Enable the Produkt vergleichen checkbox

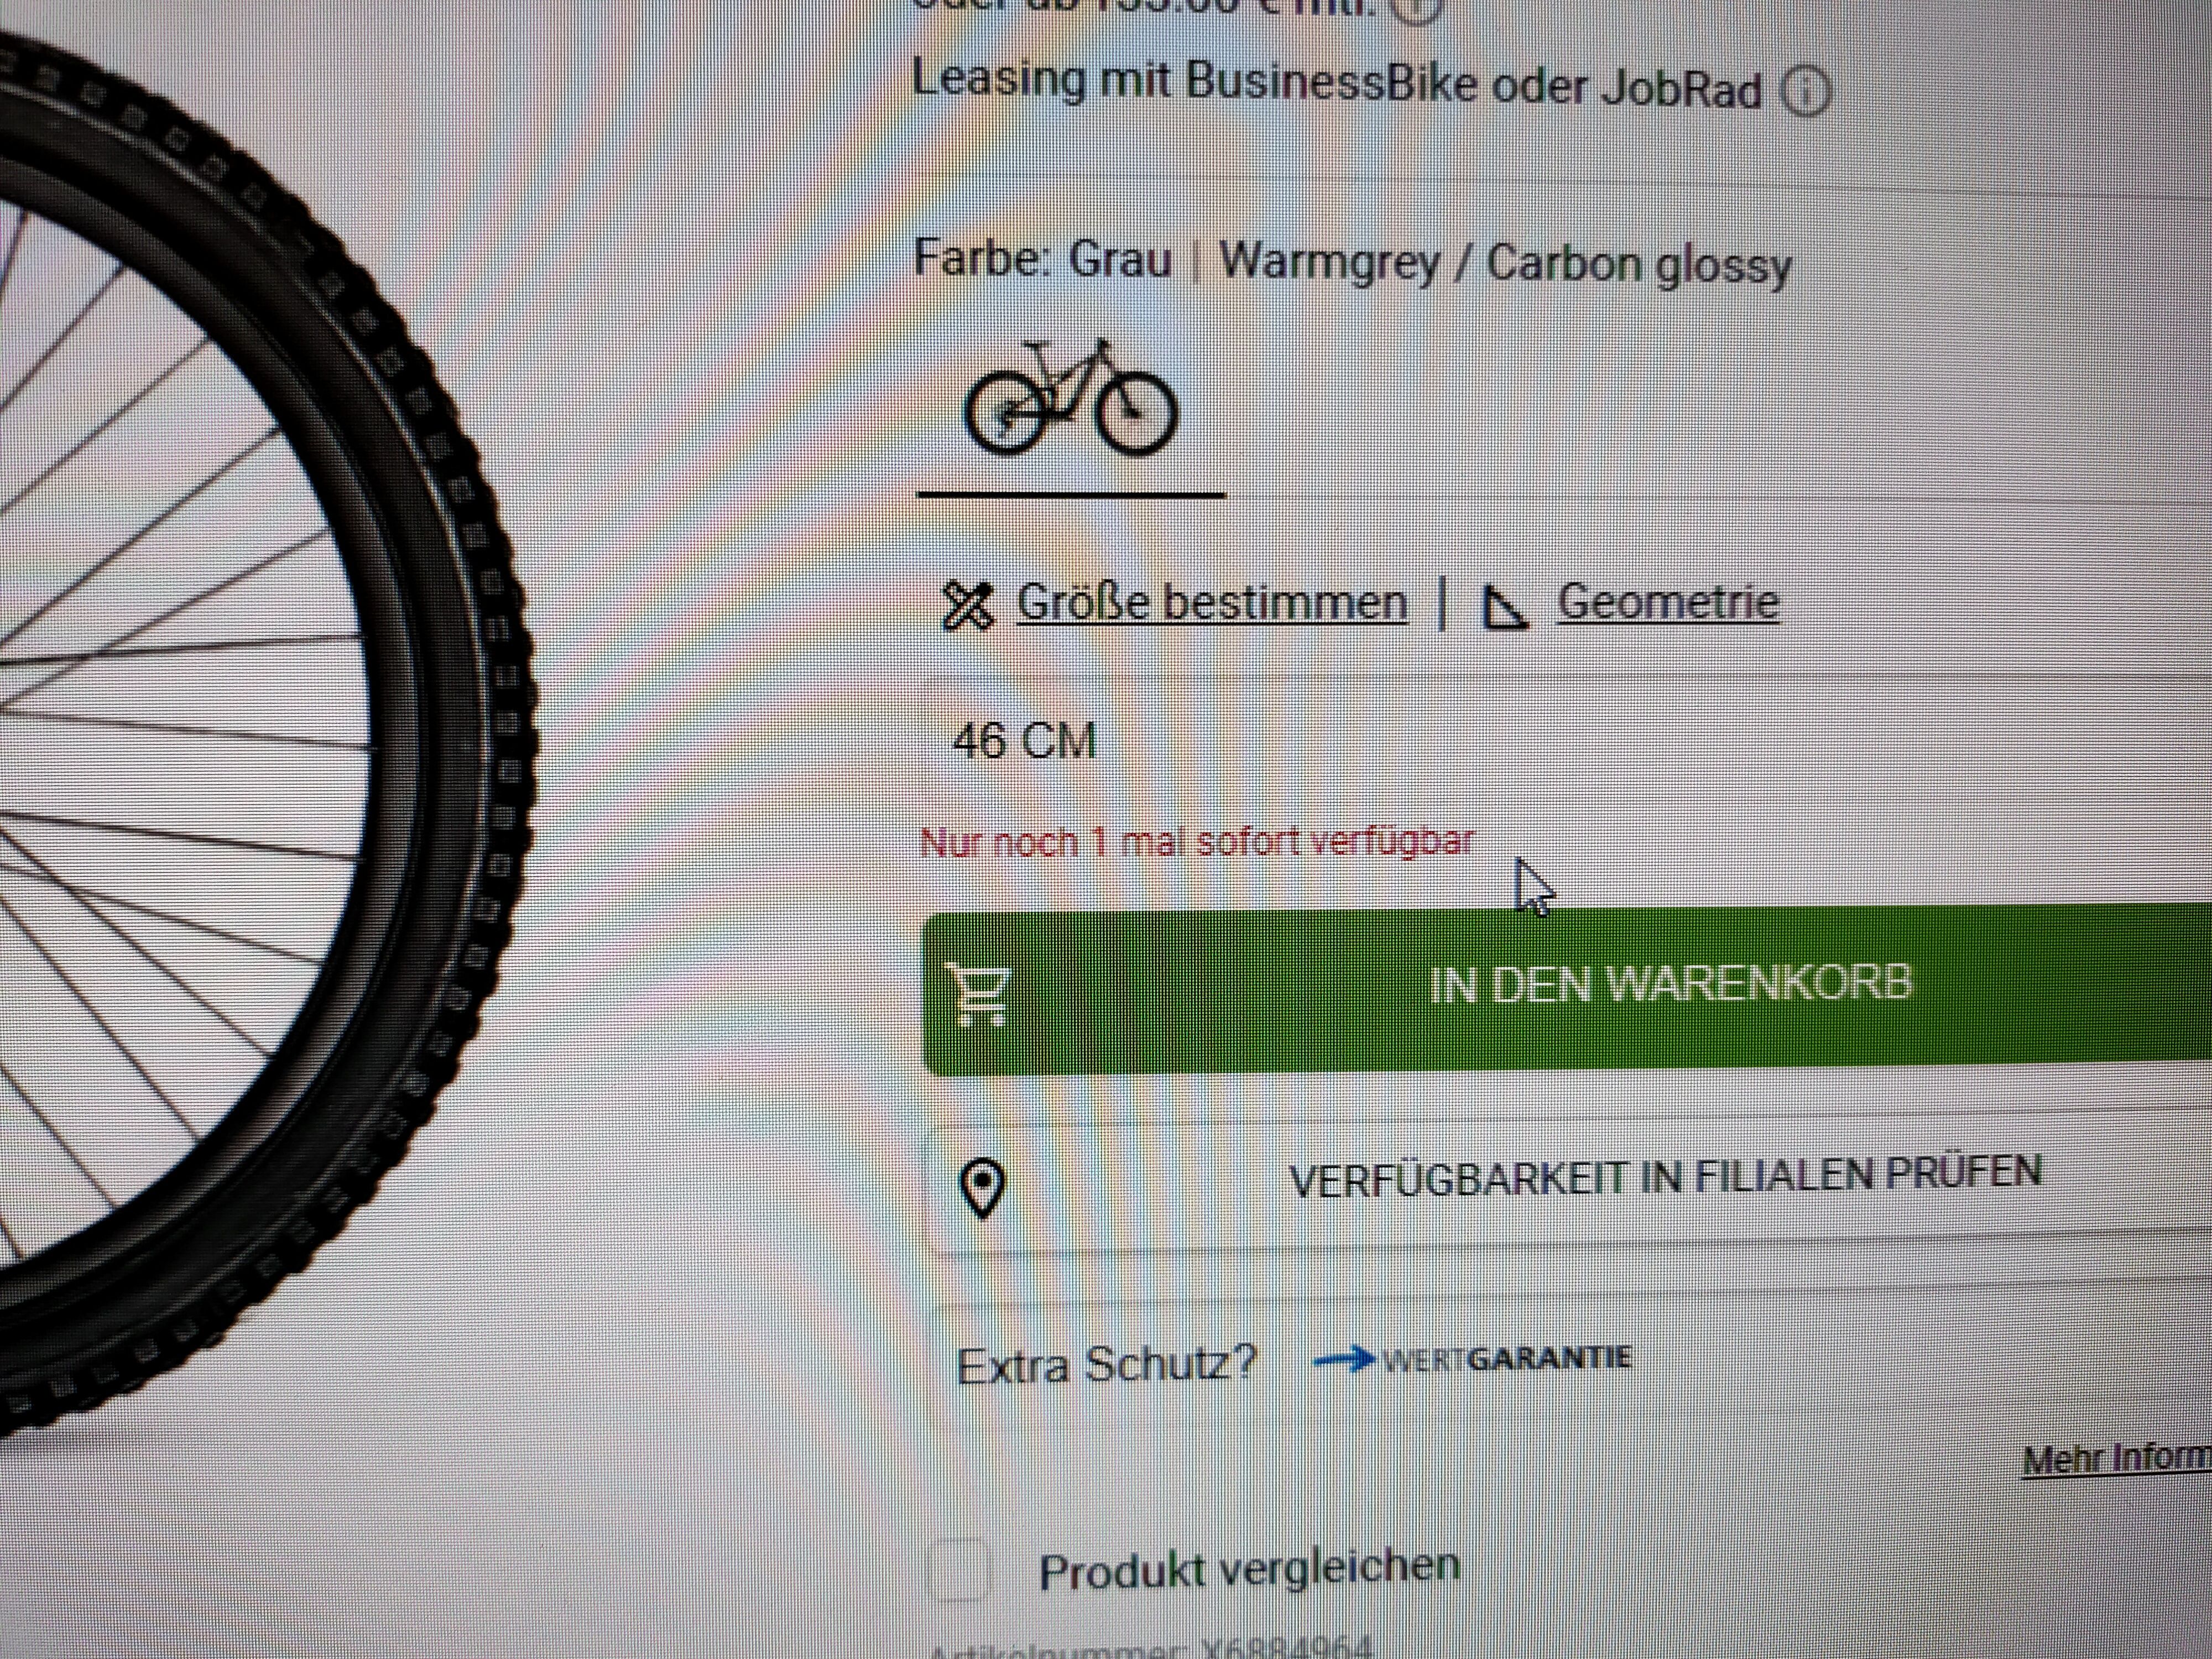(958, 1570)
